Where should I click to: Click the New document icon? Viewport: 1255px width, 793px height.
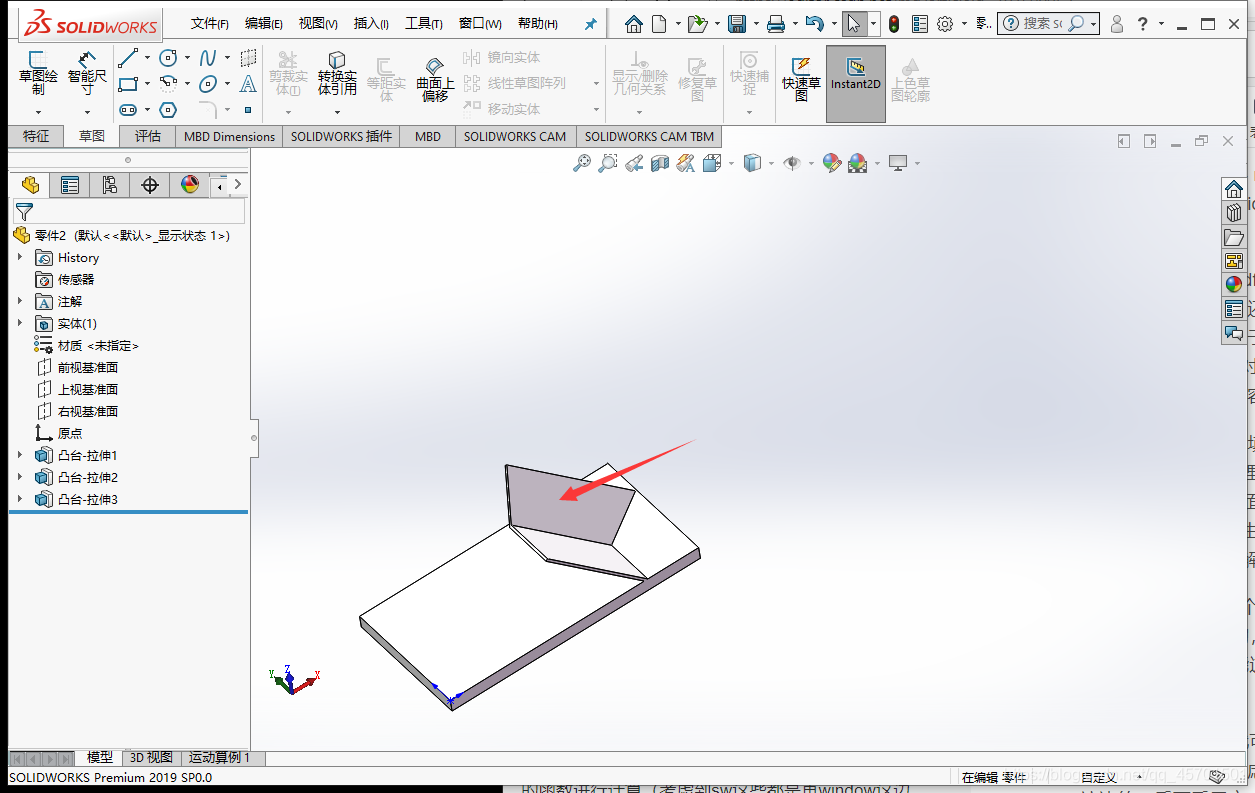point(661,23)
